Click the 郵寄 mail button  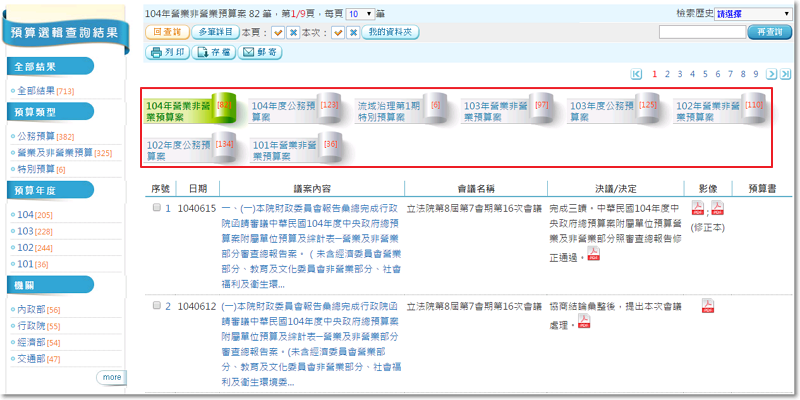point(259,51)
